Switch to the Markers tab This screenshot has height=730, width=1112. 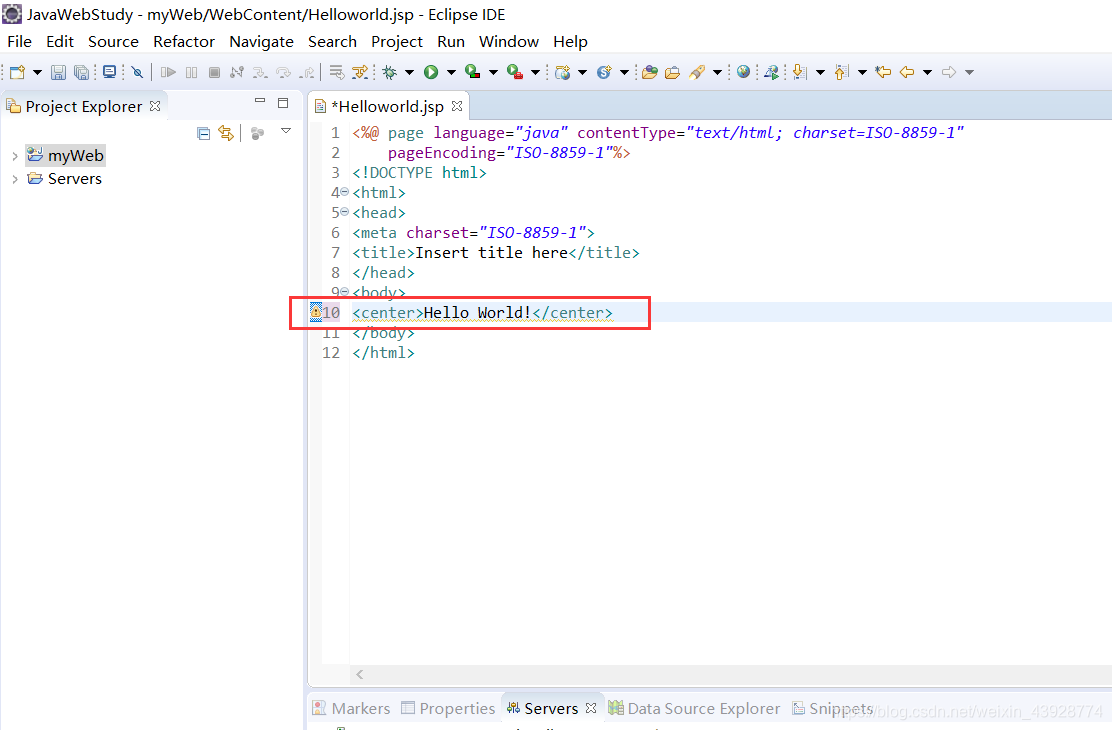(x=352, y=708)
